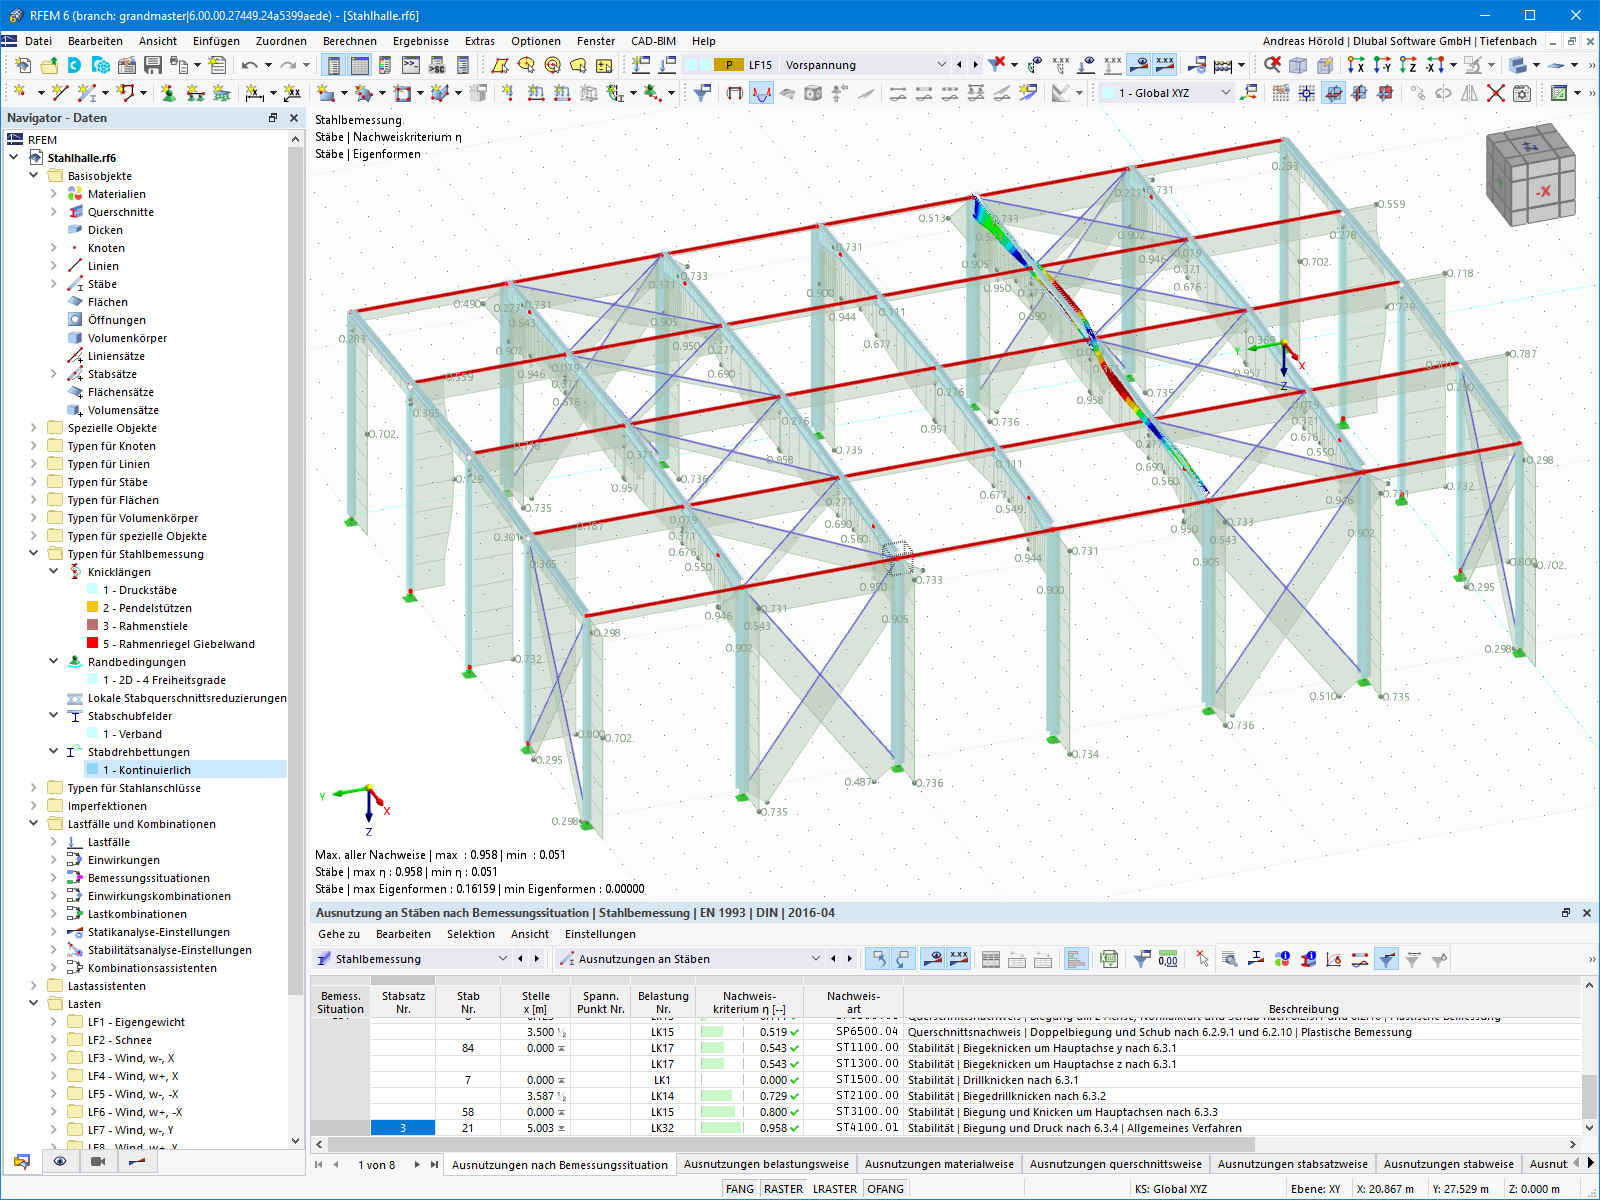
Task: Click the view along X-axis icon
Action: [x=1355, y=65]
